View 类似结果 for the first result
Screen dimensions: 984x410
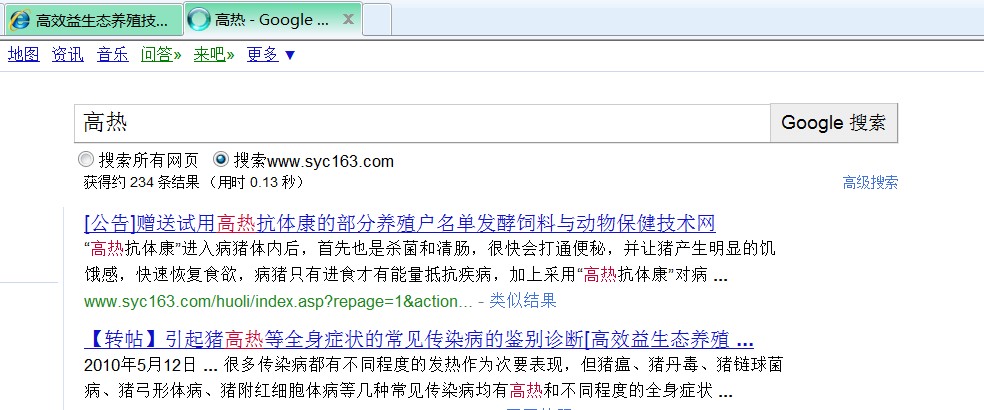click(x=523, y=301)
